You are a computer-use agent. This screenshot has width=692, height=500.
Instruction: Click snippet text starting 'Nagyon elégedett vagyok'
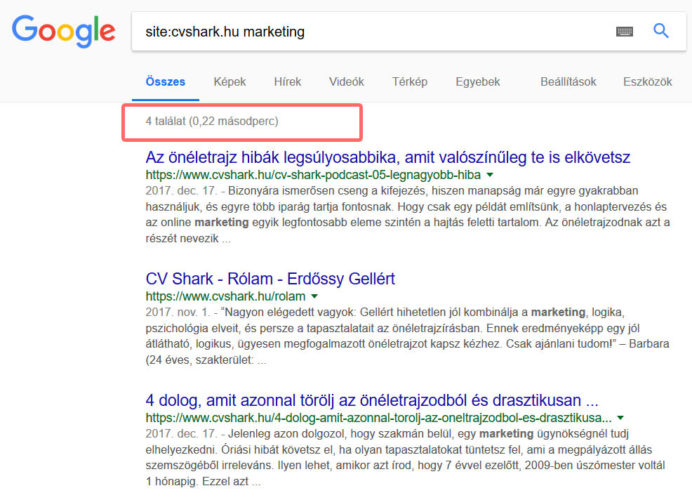pos(407,336)
